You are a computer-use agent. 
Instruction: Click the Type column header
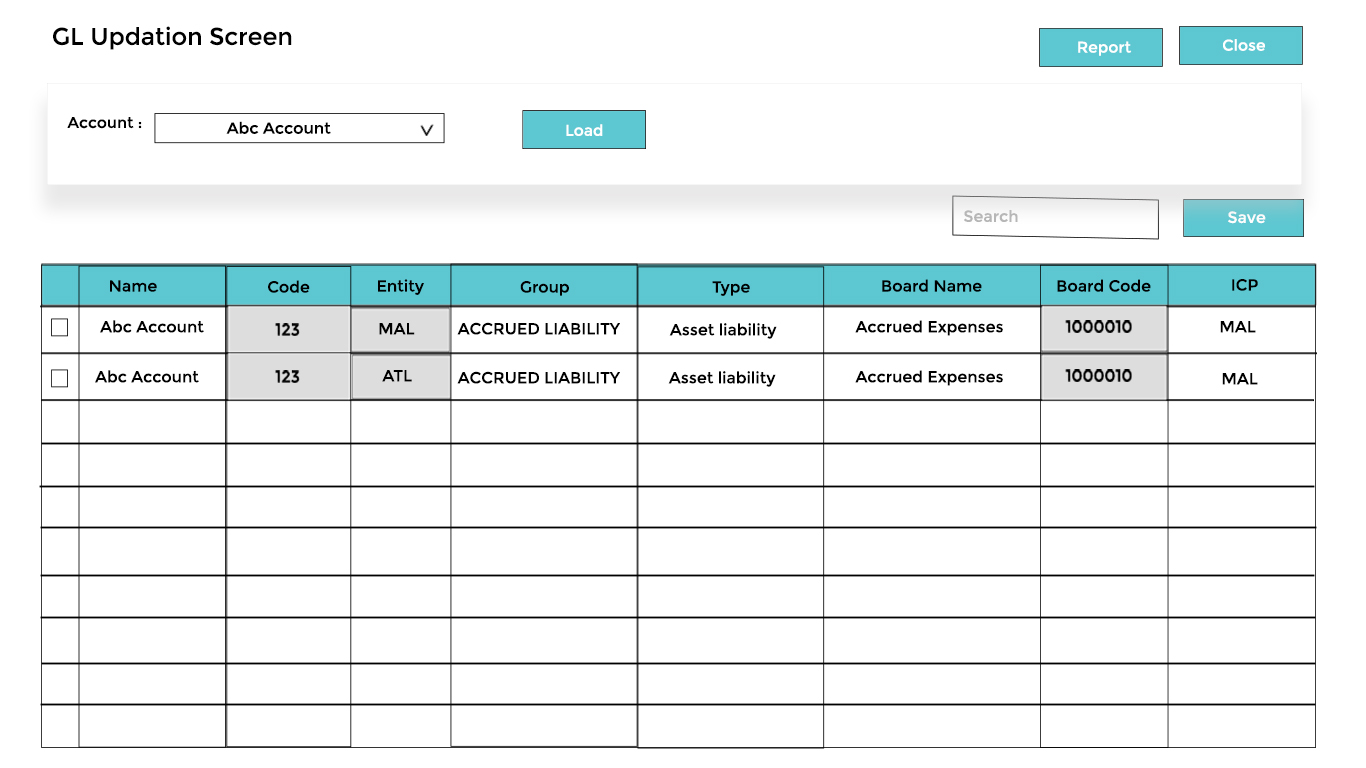click(730, 287)
